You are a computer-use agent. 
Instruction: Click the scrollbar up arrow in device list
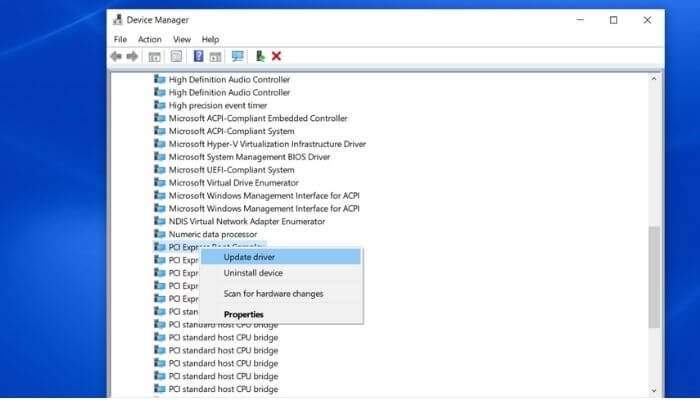point(654,79)
